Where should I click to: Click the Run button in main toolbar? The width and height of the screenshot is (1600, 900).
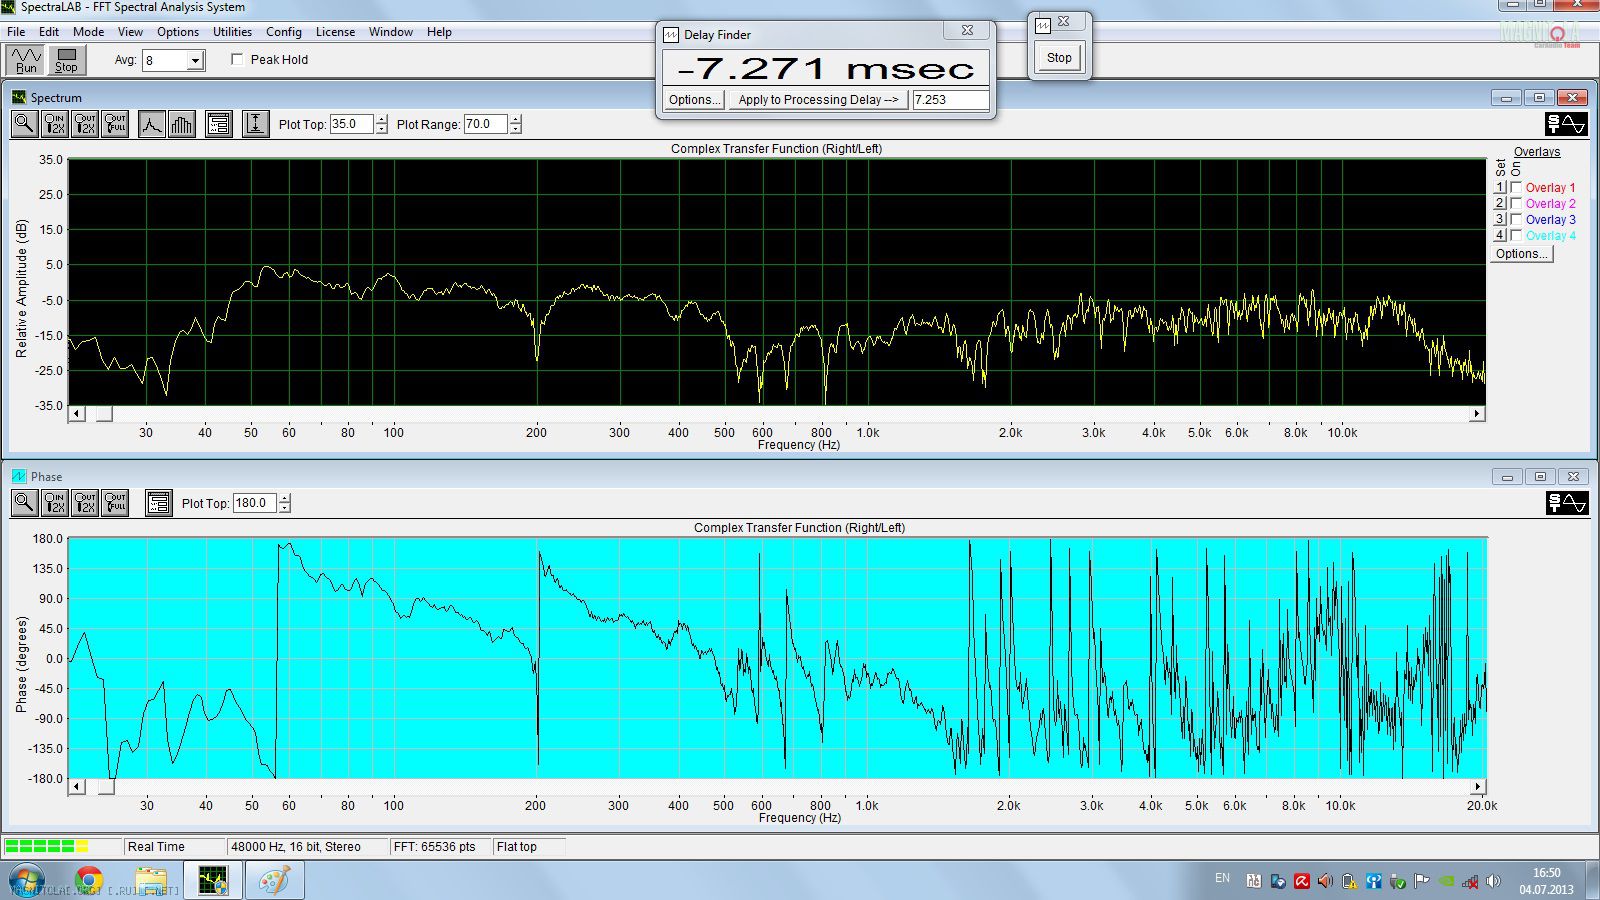[27, 60]
